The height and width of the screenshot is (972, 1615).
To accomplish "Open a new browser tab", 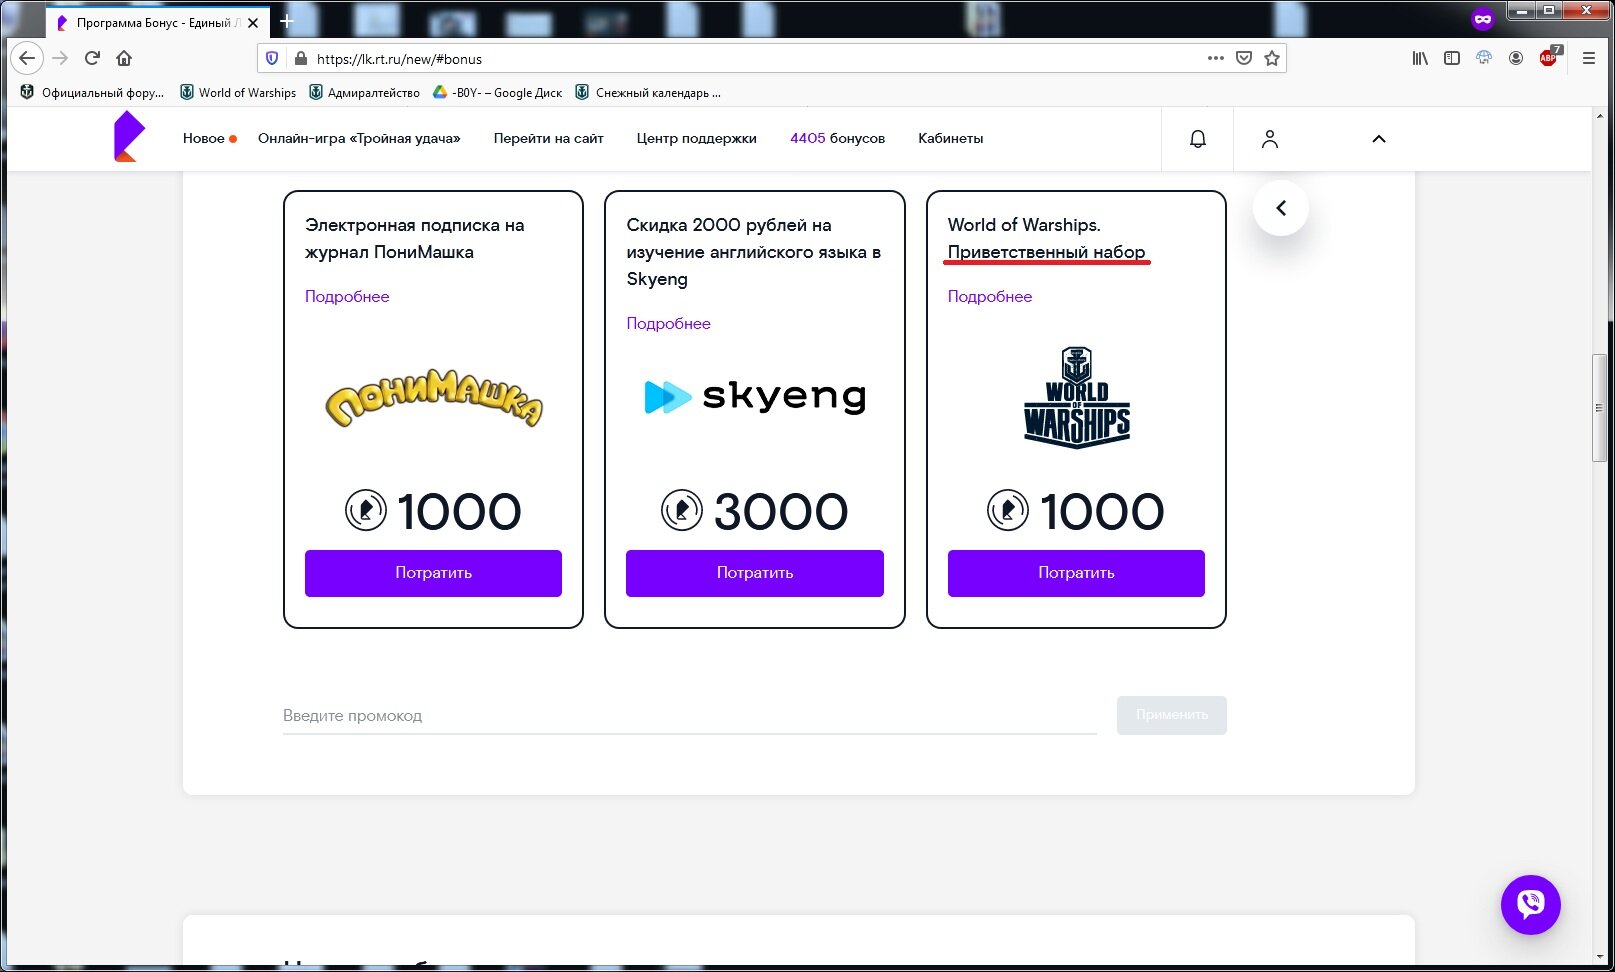I will tap(286, 21).
